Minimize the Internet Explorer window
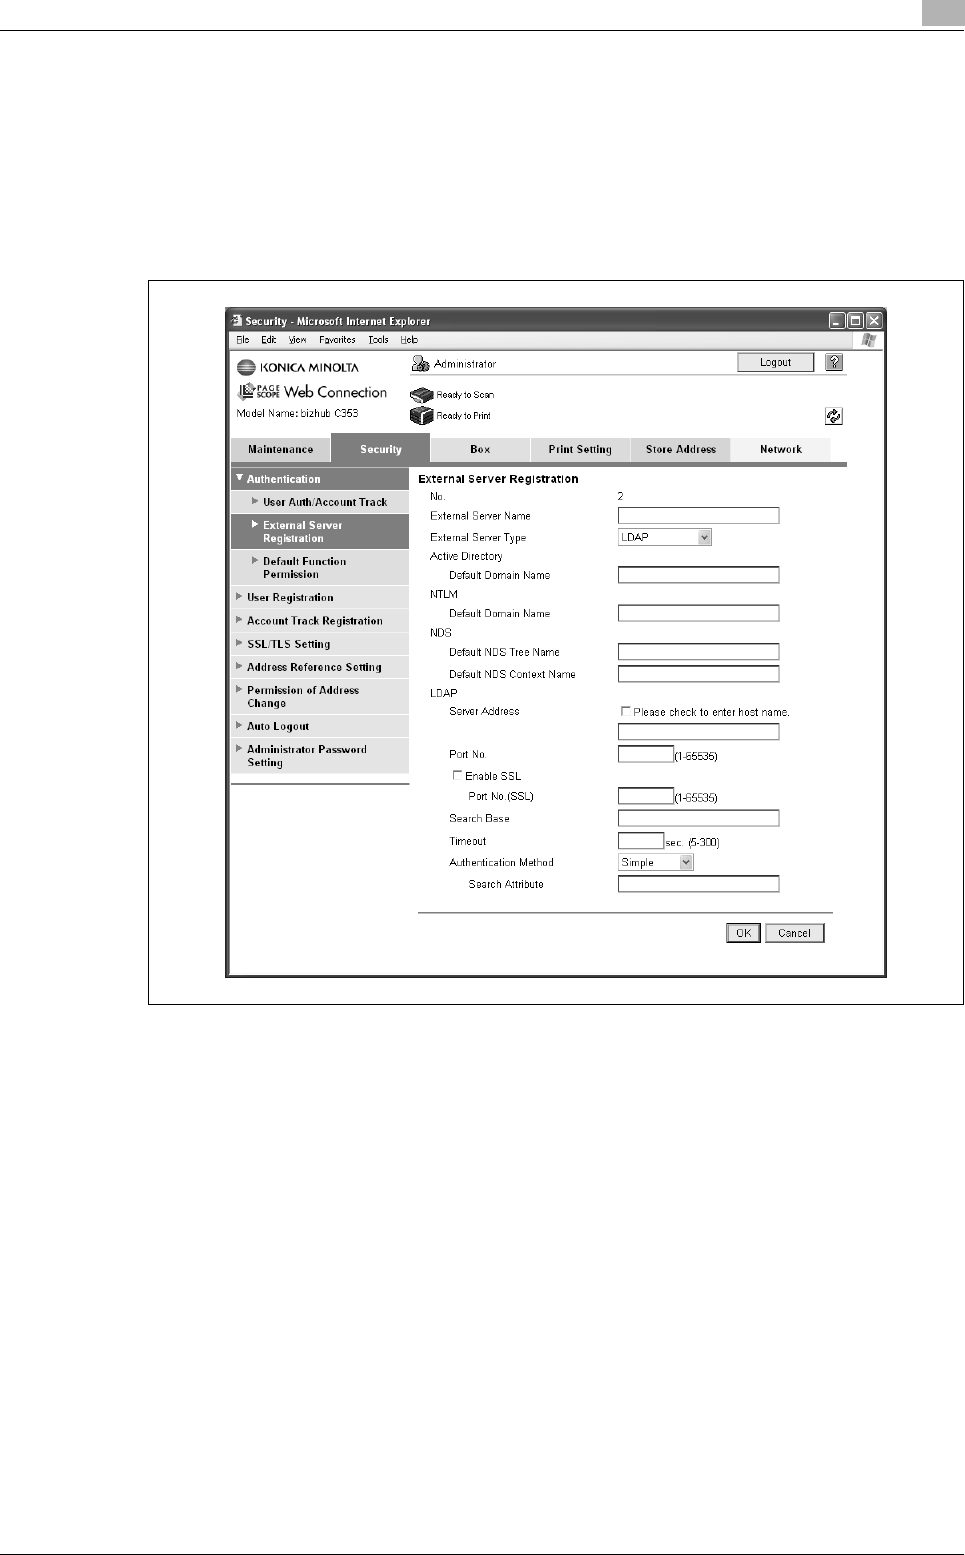 pyautogui.click(x=837, y=321)
